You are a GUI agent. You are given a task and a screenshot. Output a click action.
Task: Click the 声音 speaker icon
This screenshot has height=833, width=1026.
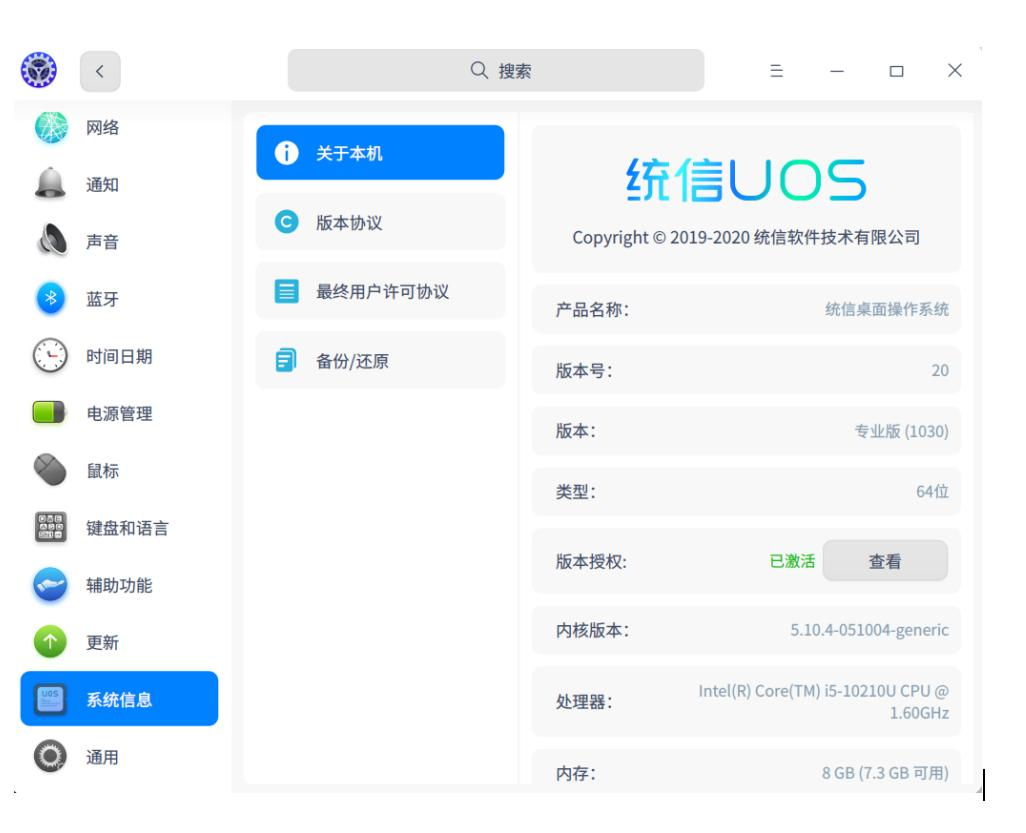point(52,240)
